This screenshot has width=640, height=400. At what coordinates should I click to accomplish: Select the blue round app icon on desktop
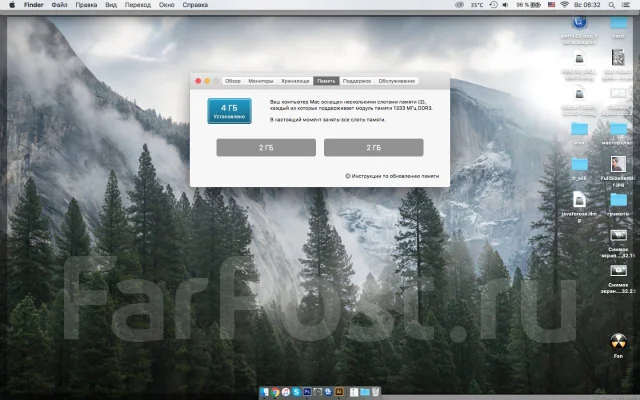point(579,22)
